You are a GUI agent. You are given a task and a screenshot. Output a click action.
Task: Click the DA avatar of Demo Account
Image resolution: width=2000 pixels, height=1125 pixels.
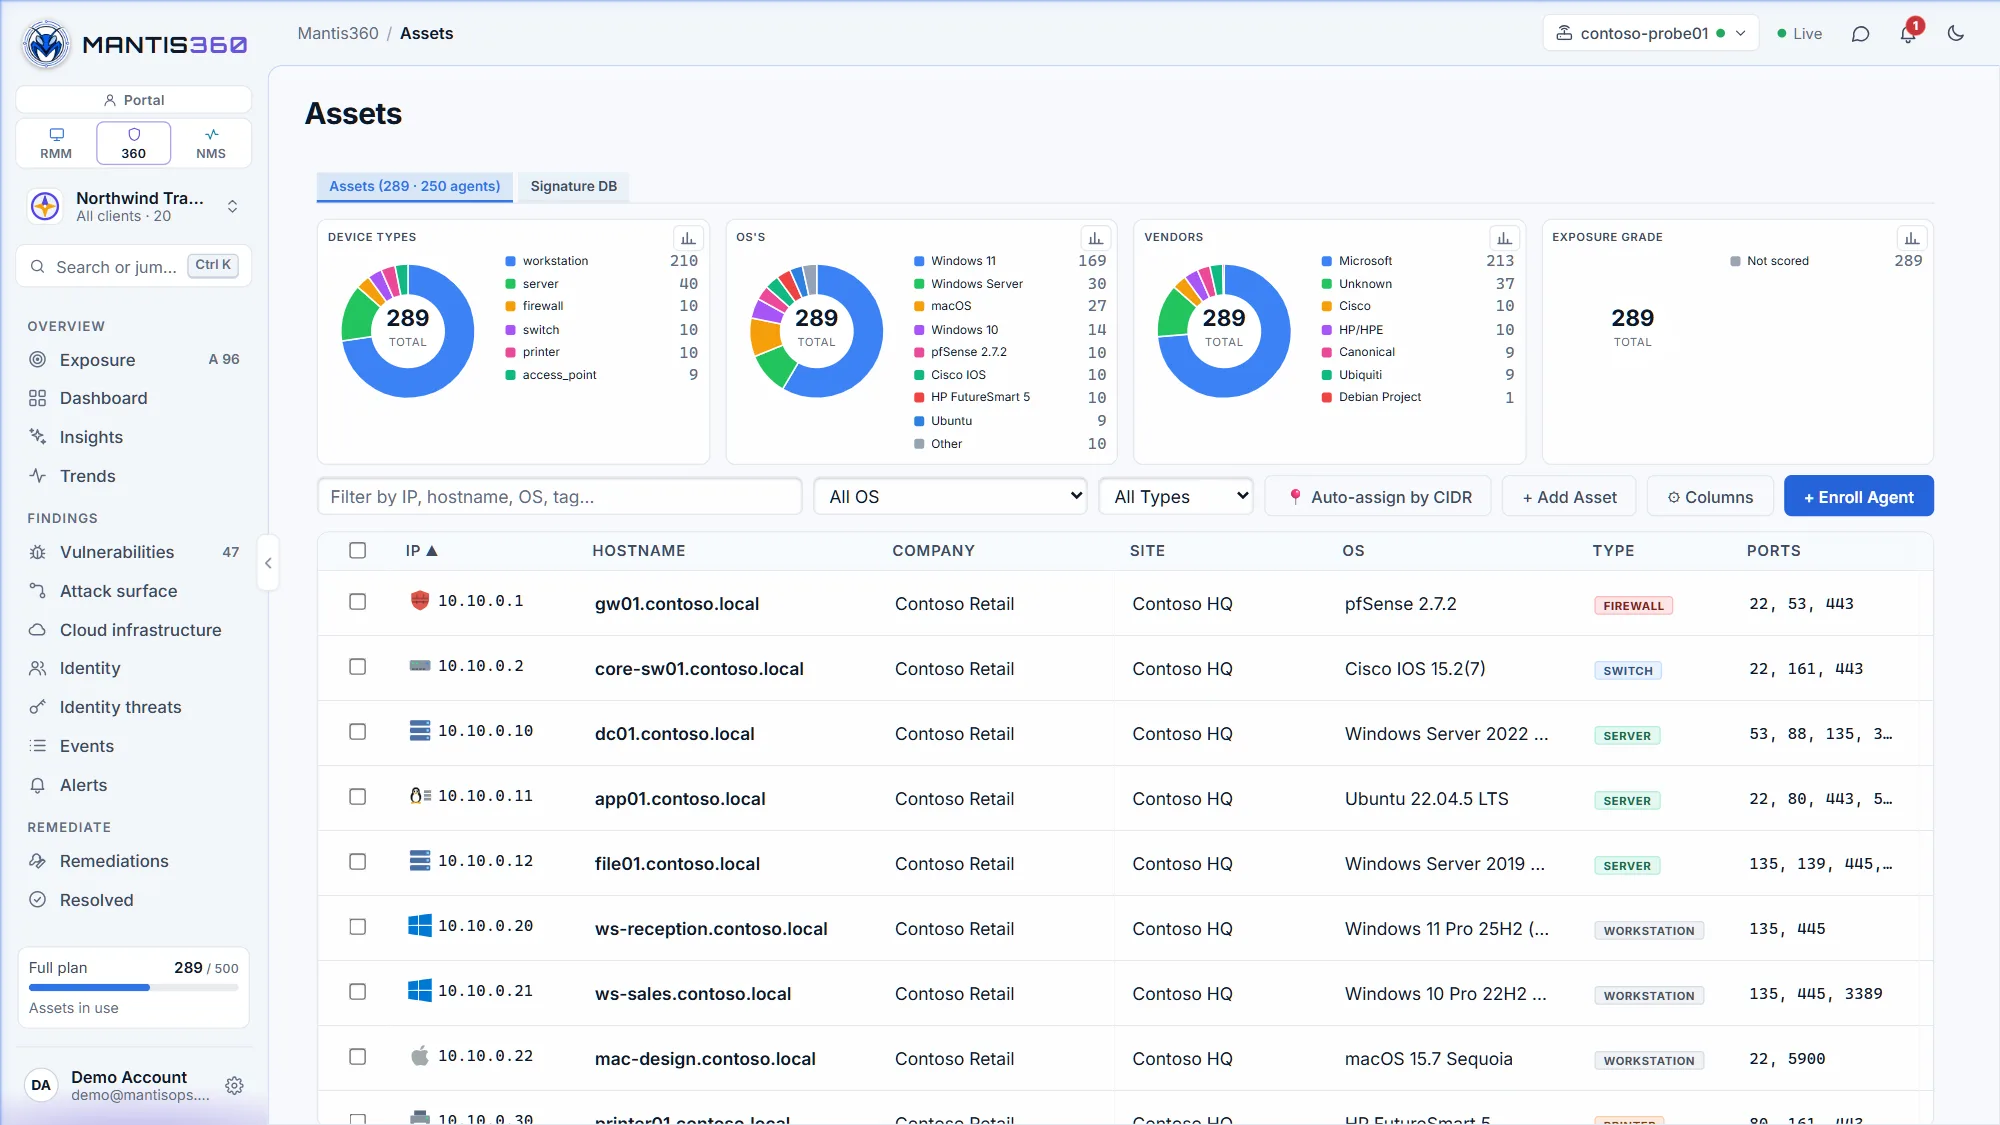pos(41,1085)
